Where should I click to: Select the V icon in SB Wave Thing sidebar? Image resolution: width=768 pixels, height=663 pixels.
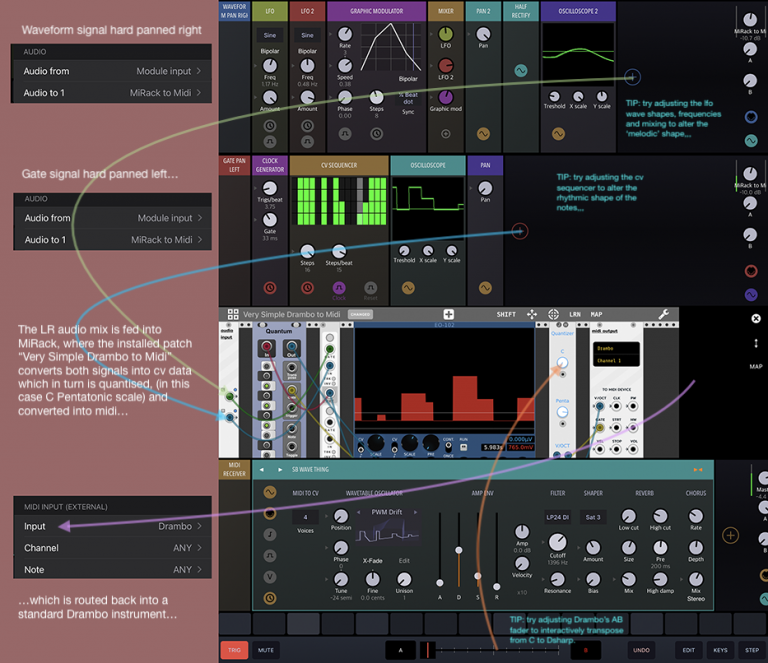(269, 576)
